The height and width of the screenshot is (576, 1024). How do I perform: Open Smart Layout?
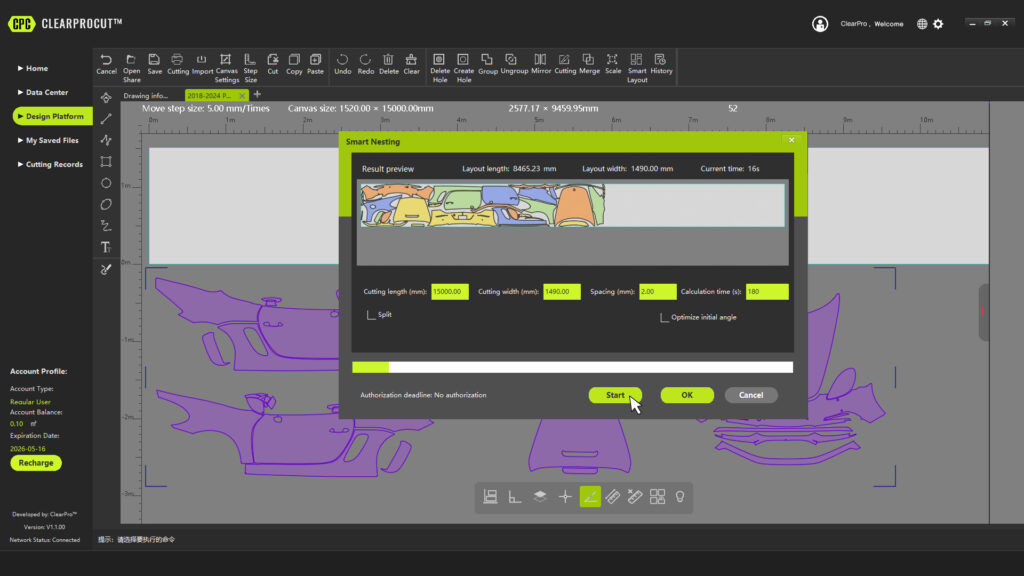(x=637, y=68)
